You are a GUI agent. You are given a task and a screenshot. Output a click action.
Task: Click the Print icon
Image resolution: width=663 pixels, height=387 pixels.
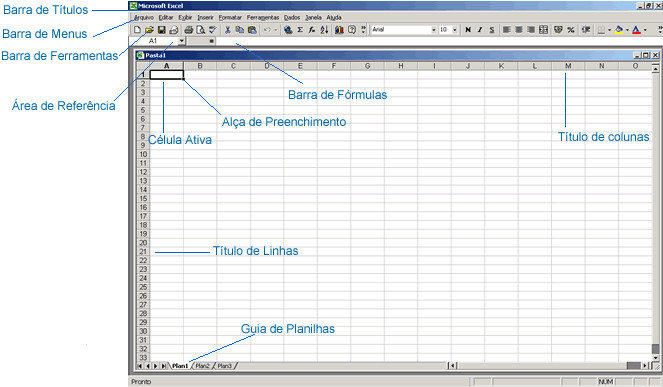[189, 30]
